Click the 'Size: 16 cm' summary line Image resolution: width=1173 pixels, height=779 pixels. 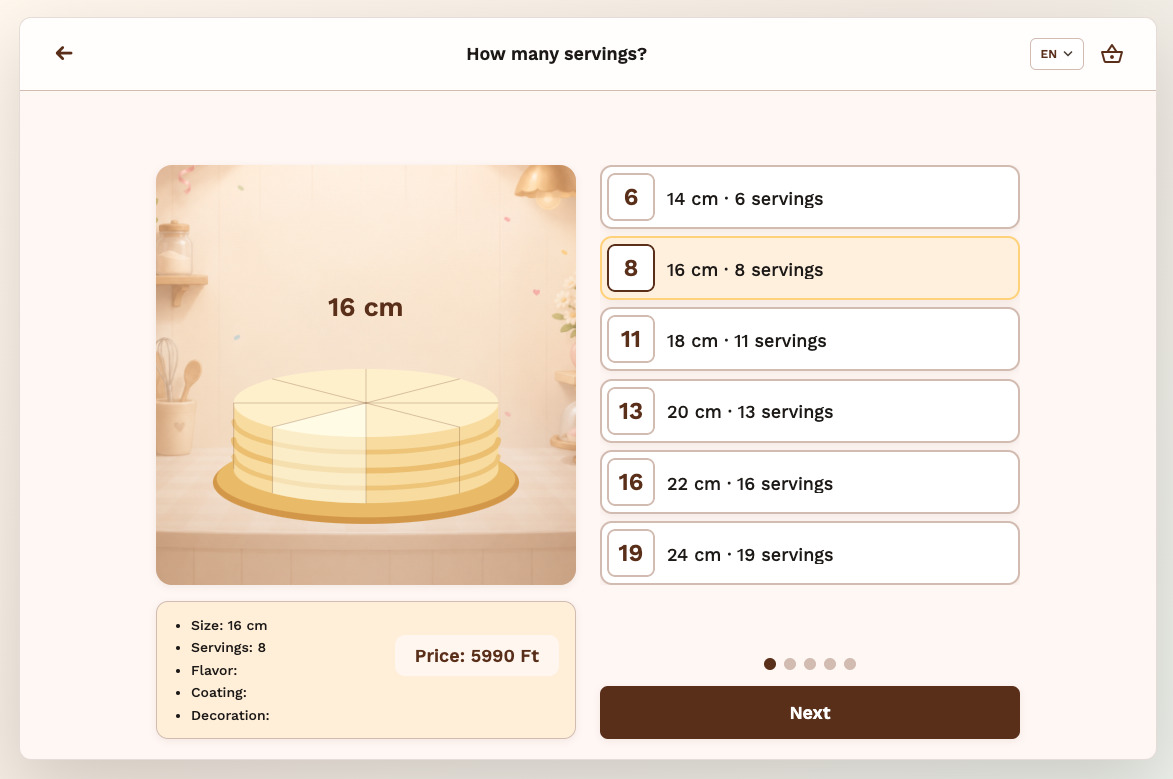[229, 626]
